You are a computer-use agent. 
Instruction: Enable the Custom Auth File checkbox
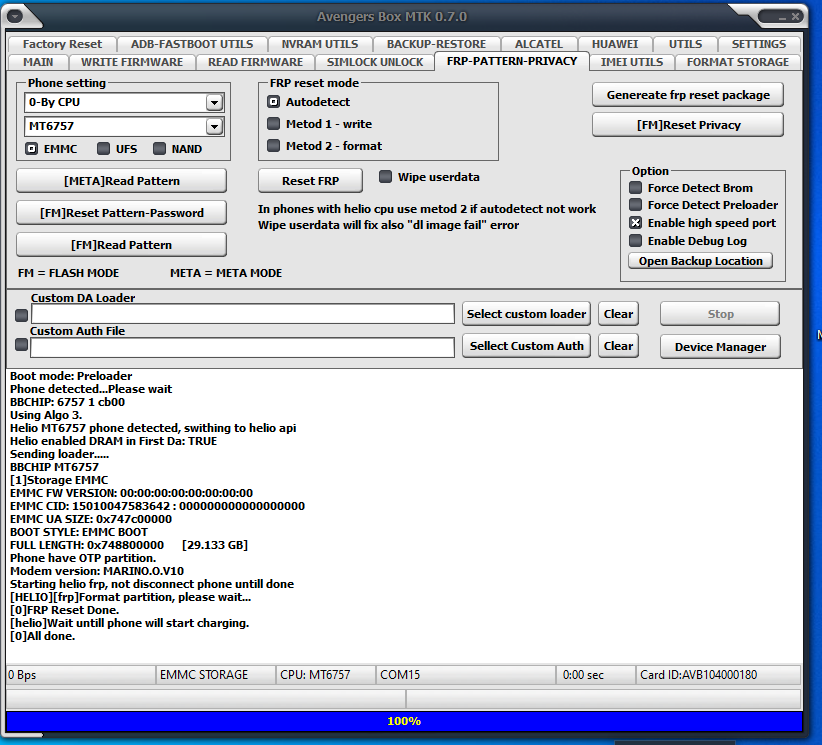click(21, 345)
